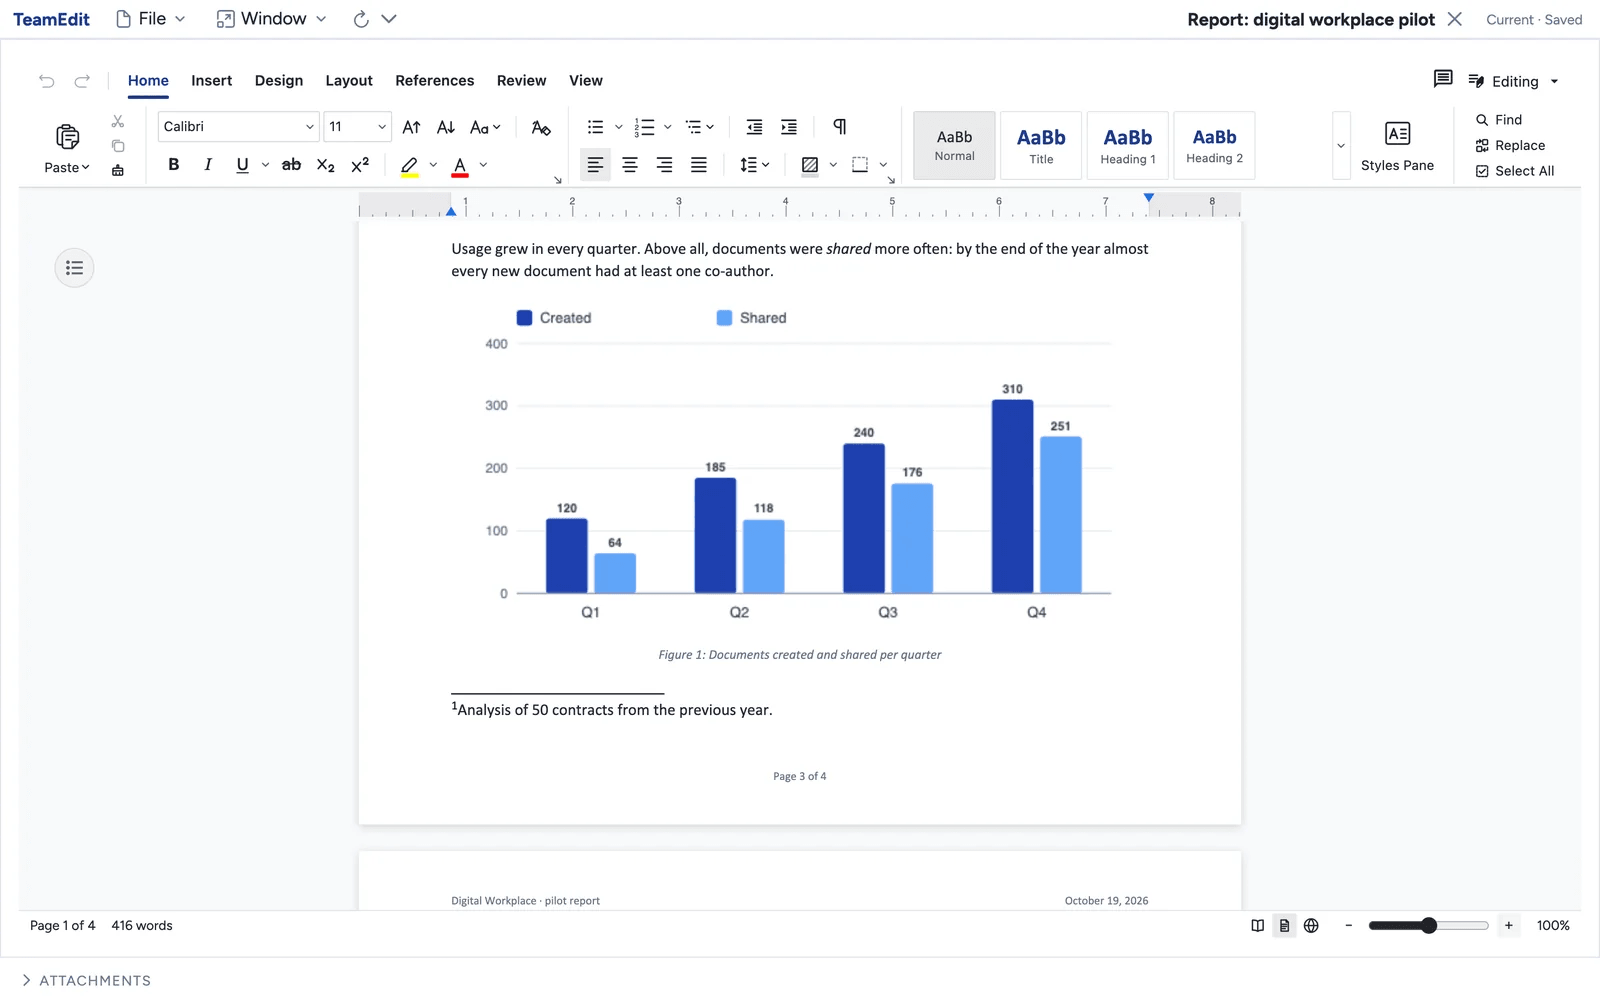
Task: Click the Clear Formatting icon
Action: tap(541, 127)
